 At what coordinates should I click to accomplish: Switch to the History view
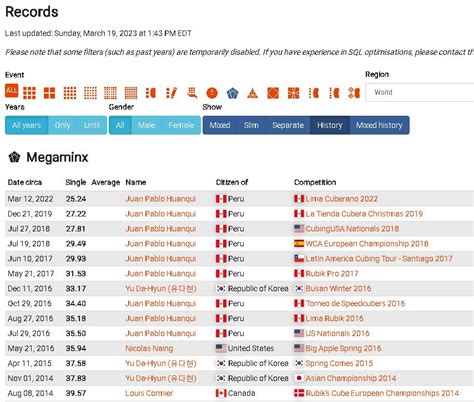point(330,125)
